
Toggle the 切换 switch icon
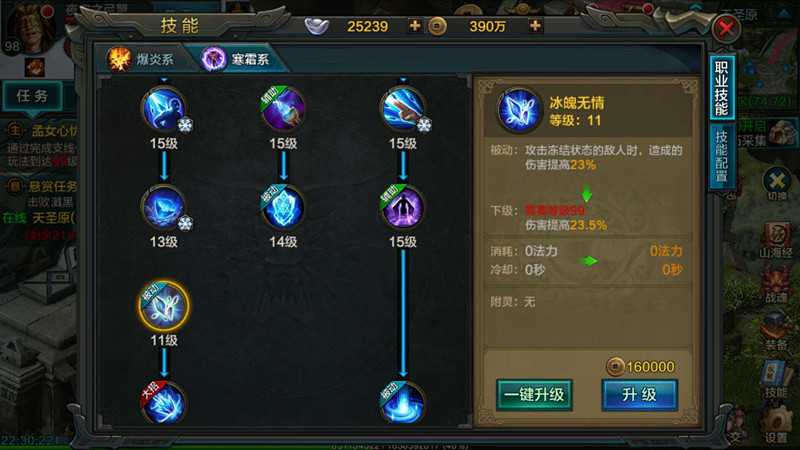(777, 184)
